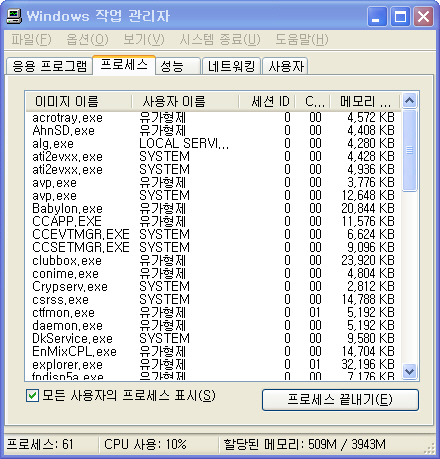Select the Babylon.exe process
The height and width of the screenshot is (459, 440).
(213, 209)
